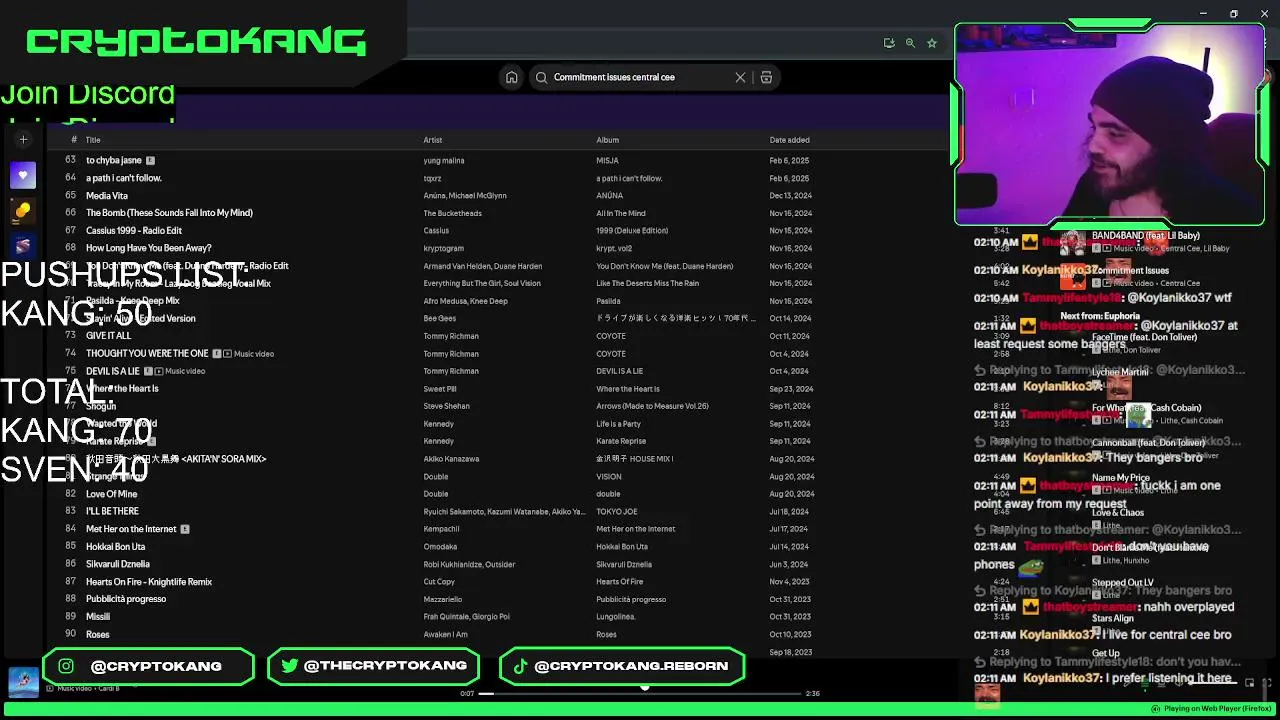Open album link '1999 (Deluxe Edition)'
The width and height of the screenshot is (1280, 720).
[x=632, y=231]
